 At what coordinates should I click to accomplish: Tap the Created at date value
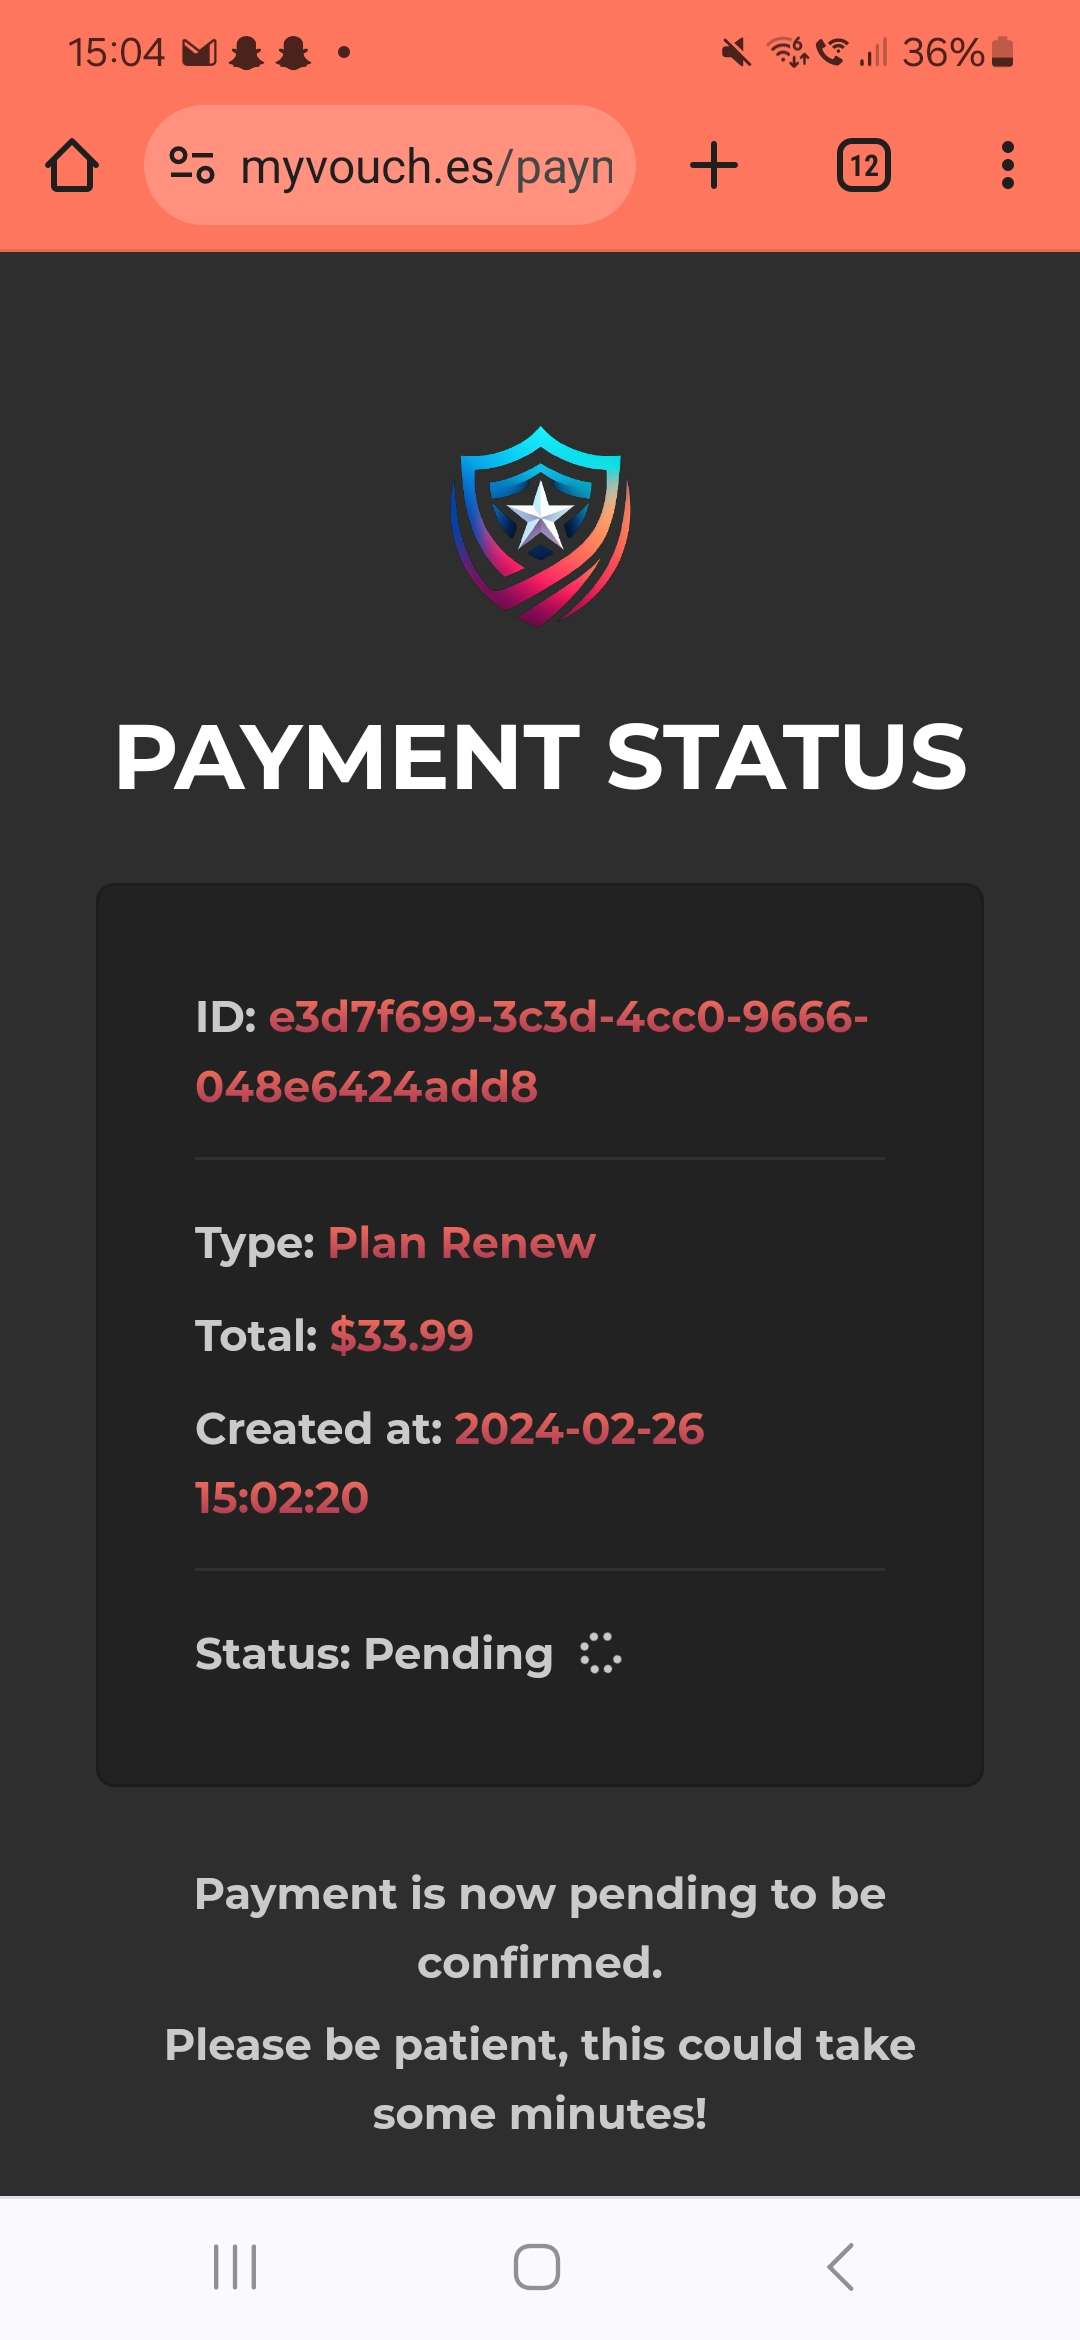(x=578, y=1429)
